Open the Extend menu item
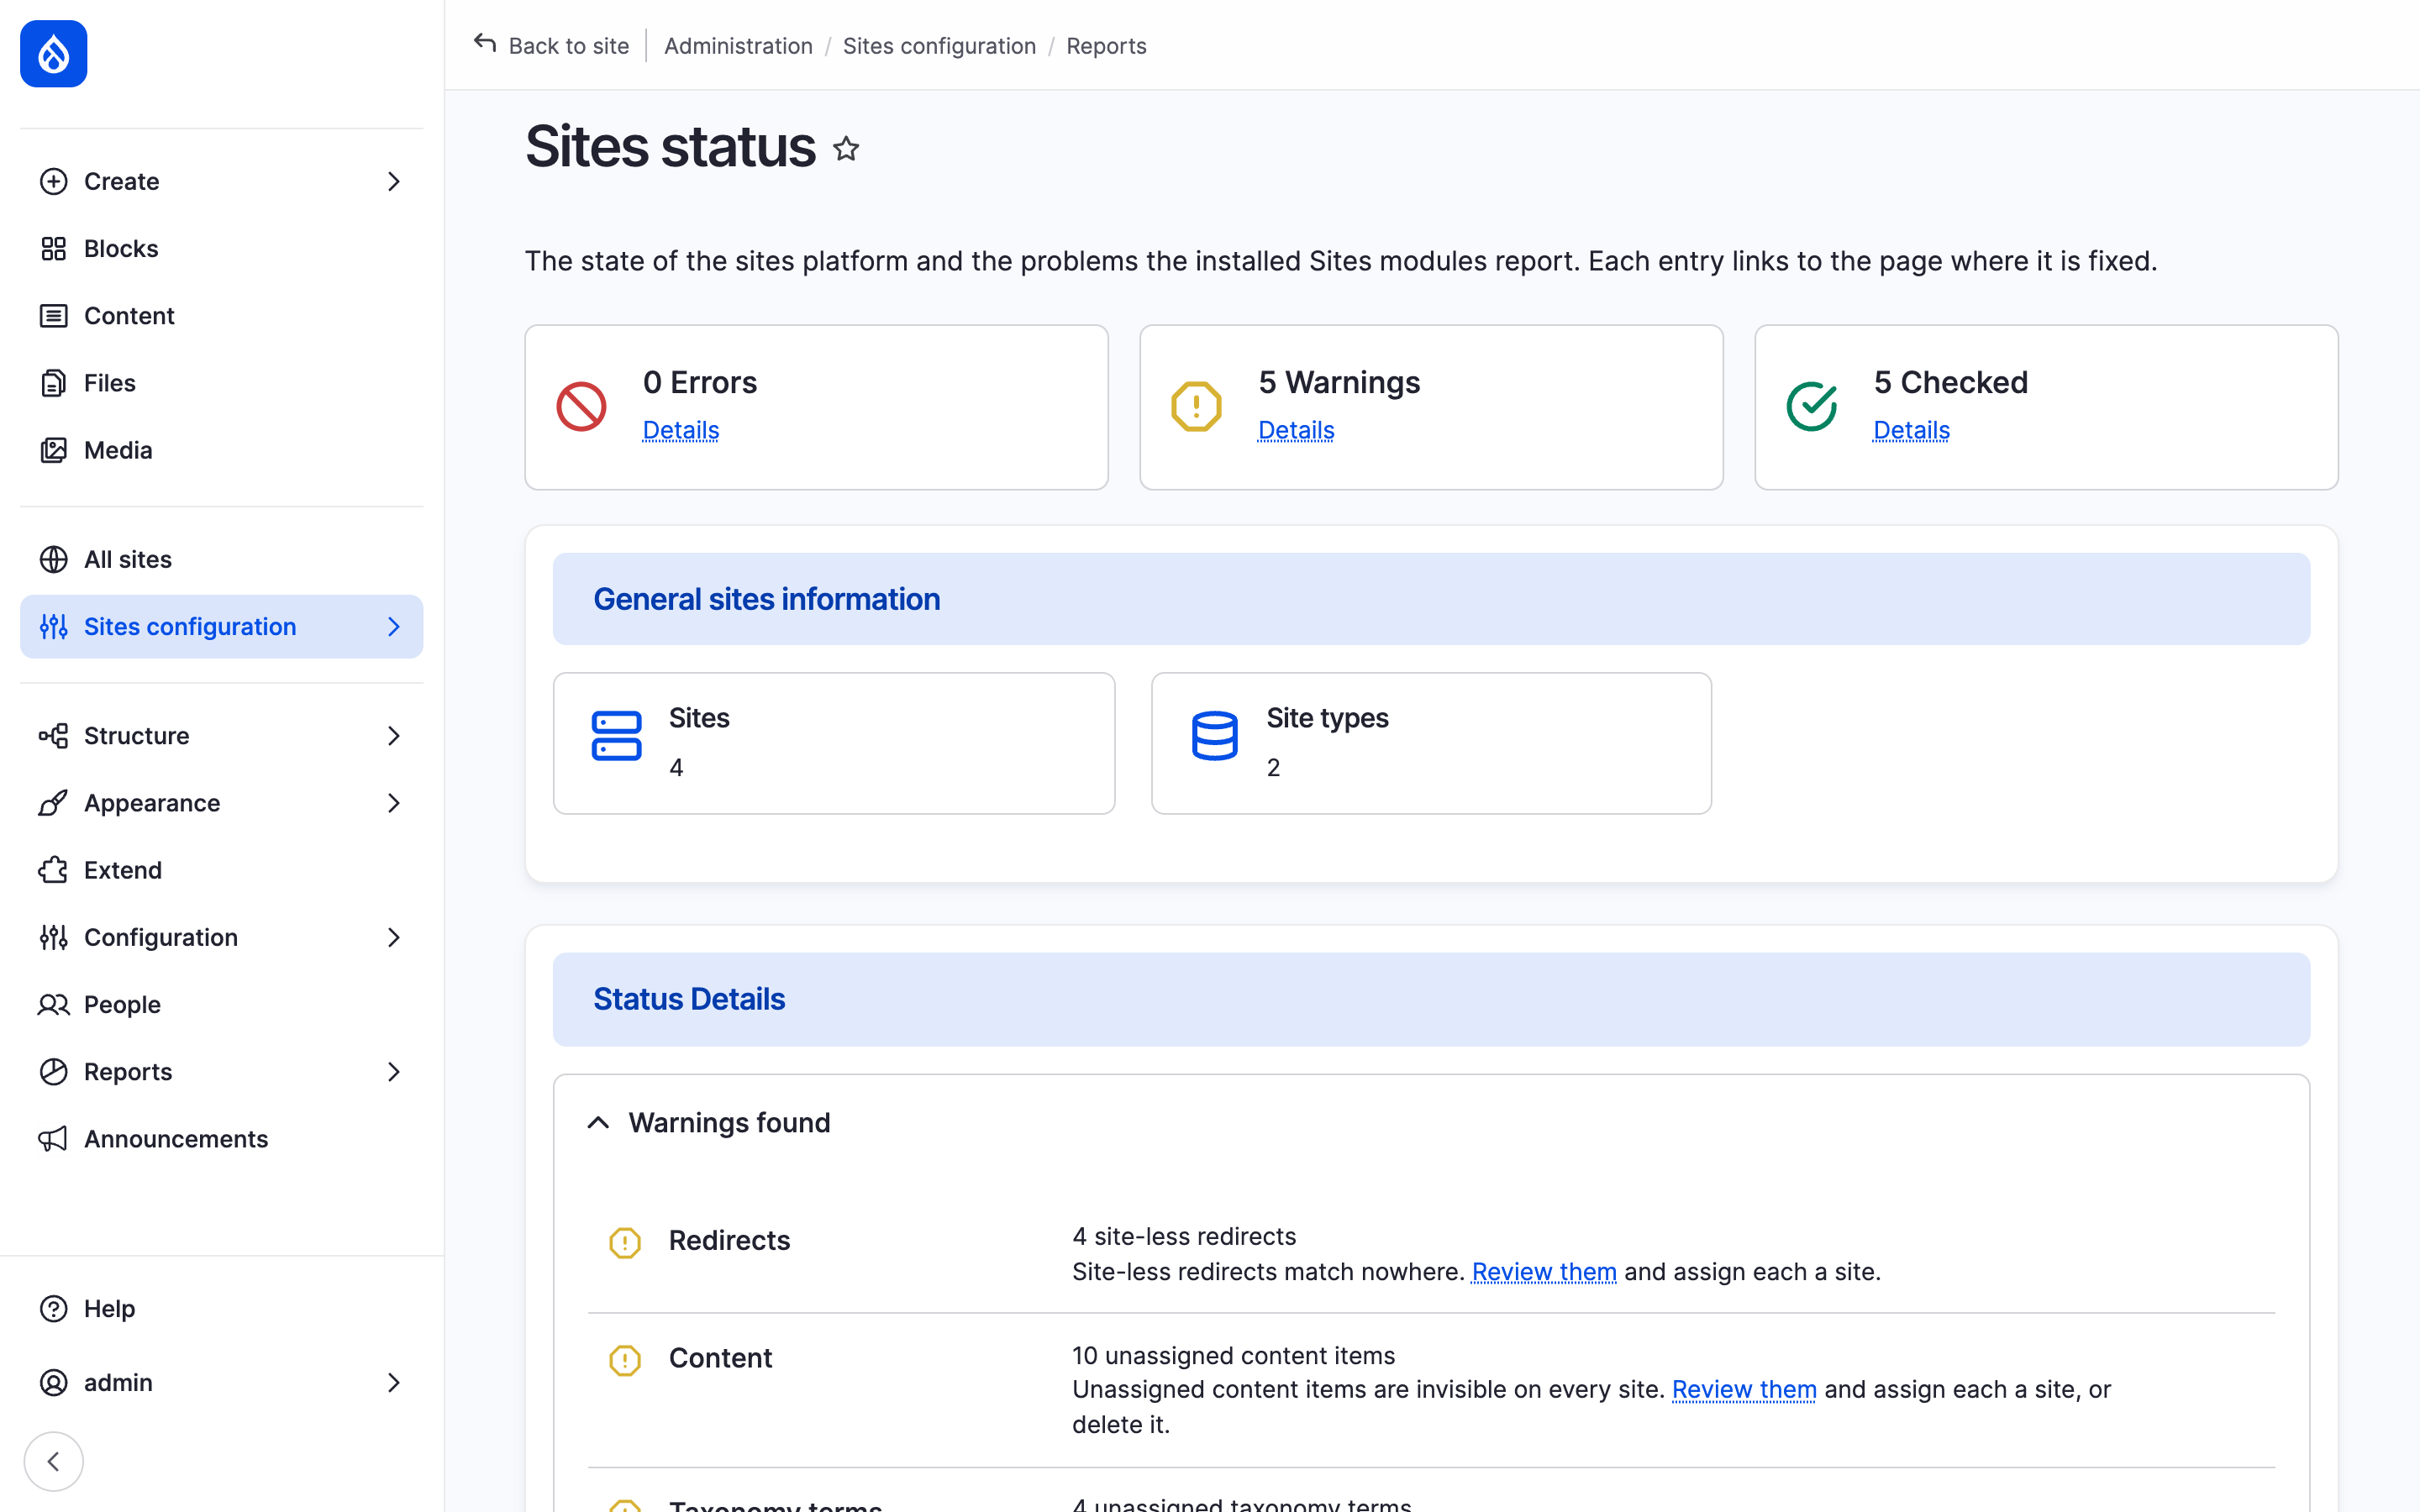Viewport: 2420px width, 1512px height. click(221, 870)
